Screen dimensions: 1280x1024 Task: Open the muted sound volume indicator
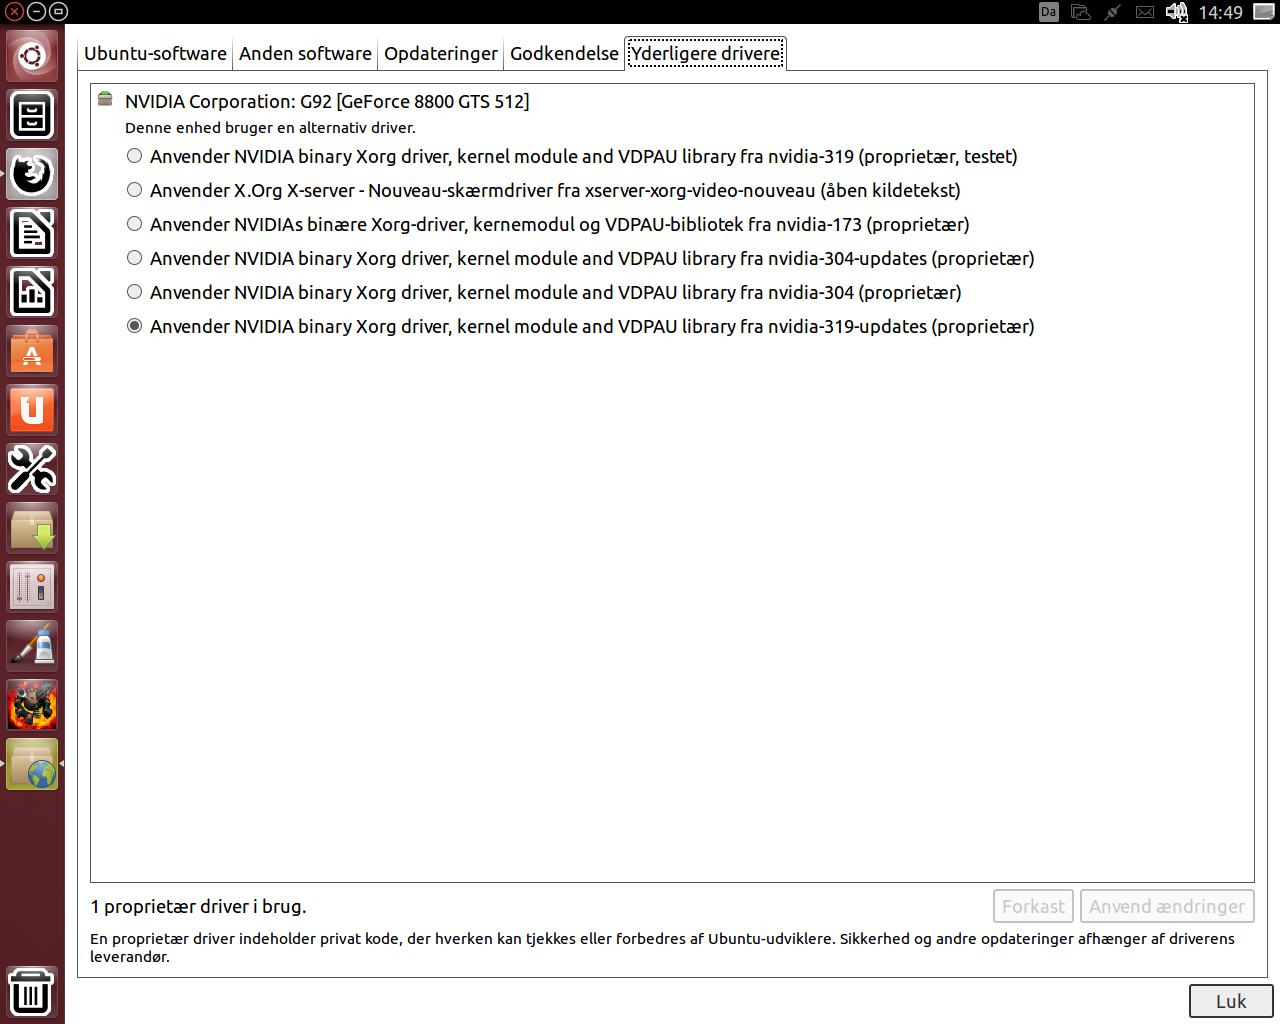pyautogui.click(x=1176, y=12)
